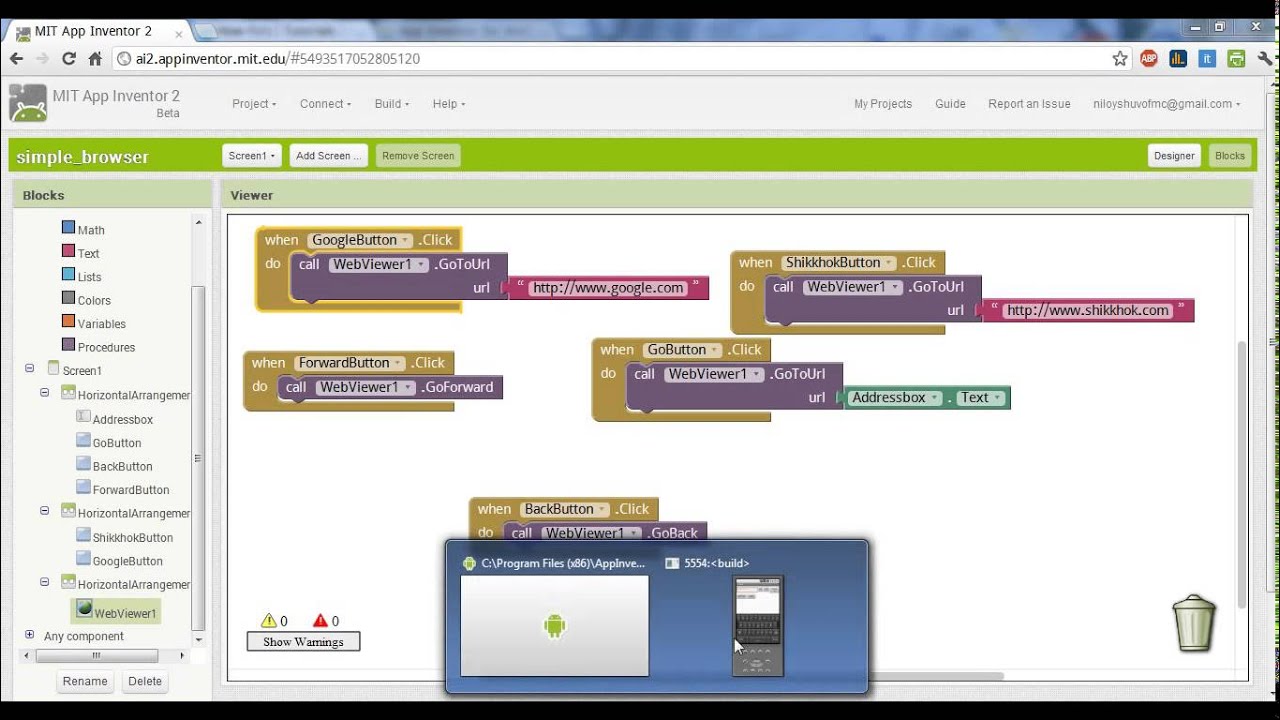Screen dimensions: 1280x720
Task: Click Add Screen button
Action: pos(329,156)
